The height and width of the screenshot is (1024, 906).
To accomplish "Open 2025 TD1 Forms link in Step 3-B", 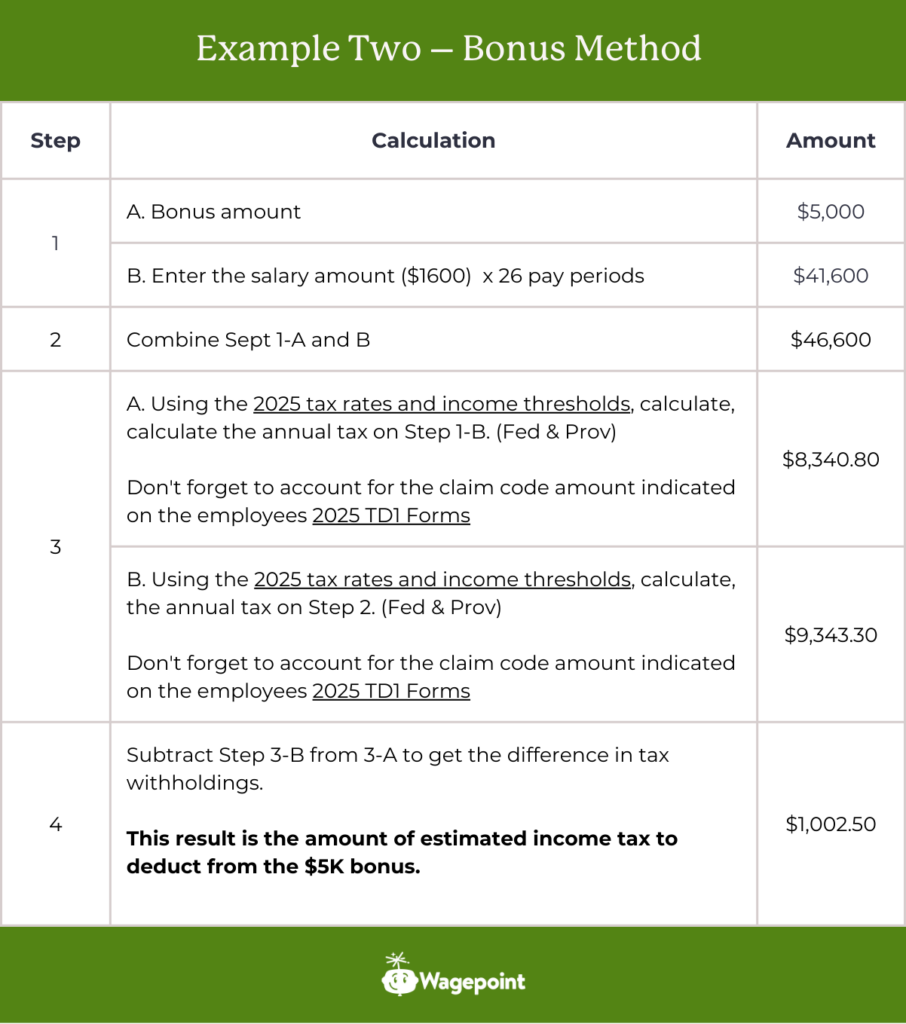I will pos(391,691).
